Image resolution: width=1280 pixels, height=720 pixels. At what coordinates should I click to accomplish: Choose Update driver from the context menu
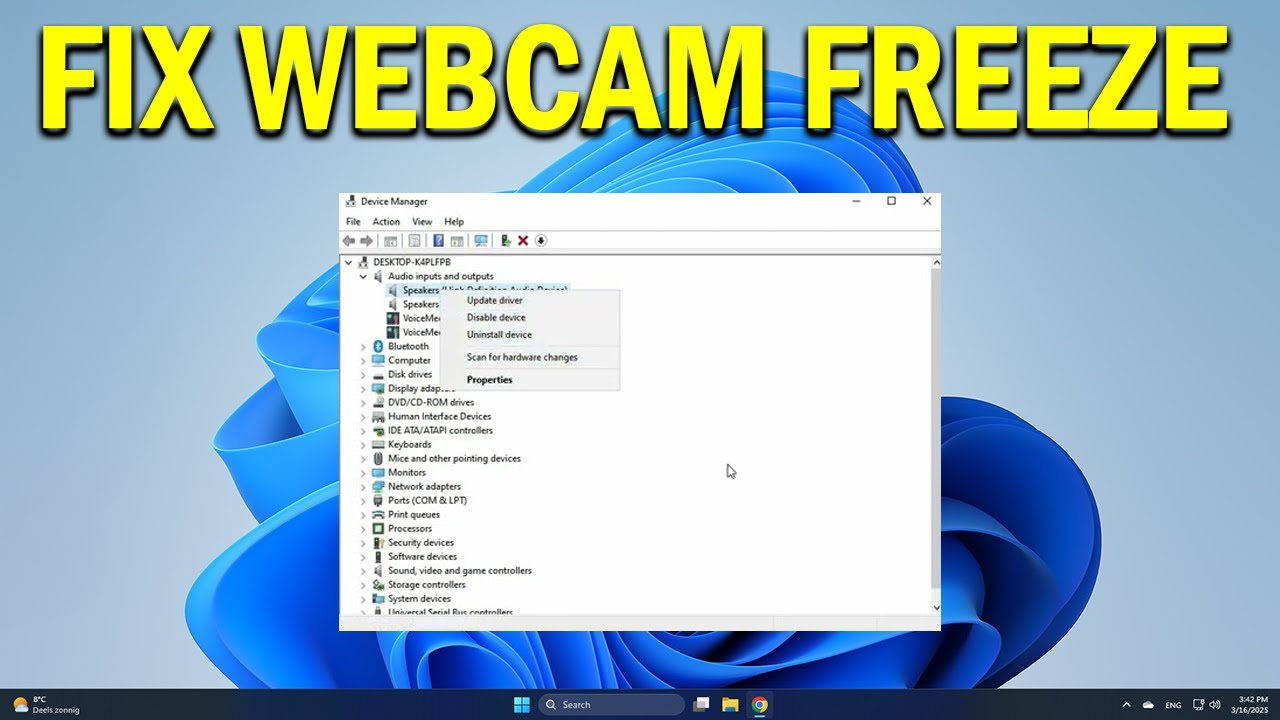[530, 300]
